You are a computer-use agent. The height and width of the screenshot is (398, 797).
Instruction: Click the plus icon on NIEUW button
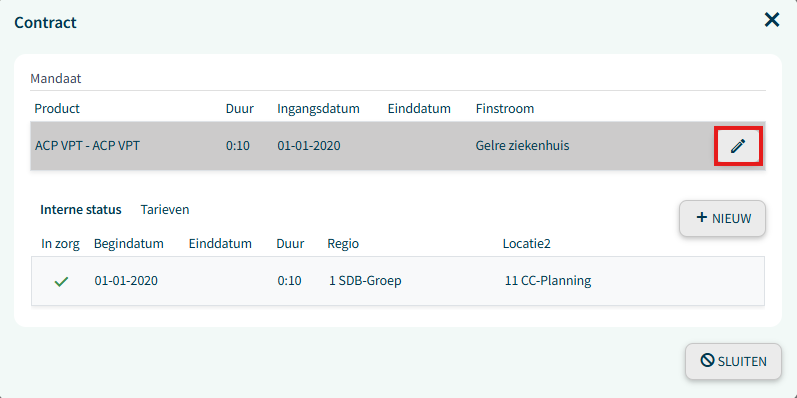701,218
